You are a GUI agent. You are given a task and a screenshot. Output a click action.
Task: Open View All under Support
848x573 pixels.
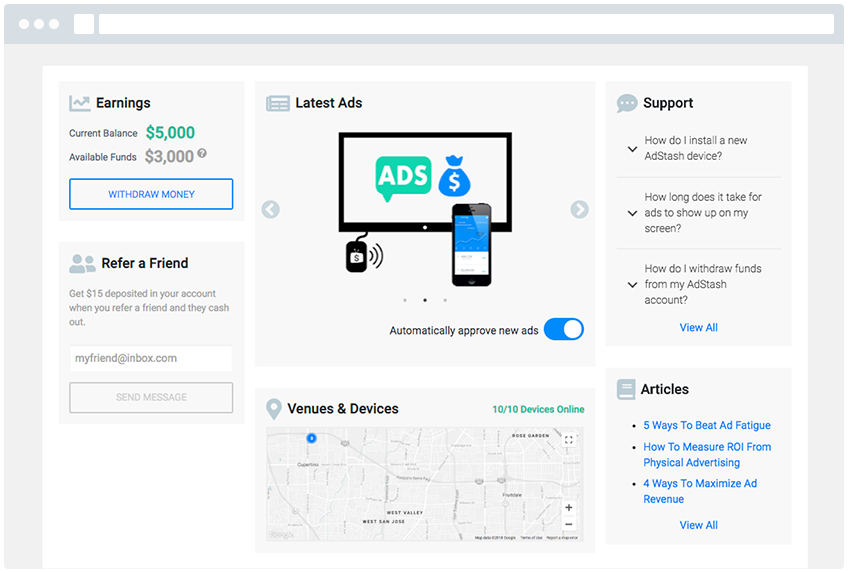(x=699, y=328)
